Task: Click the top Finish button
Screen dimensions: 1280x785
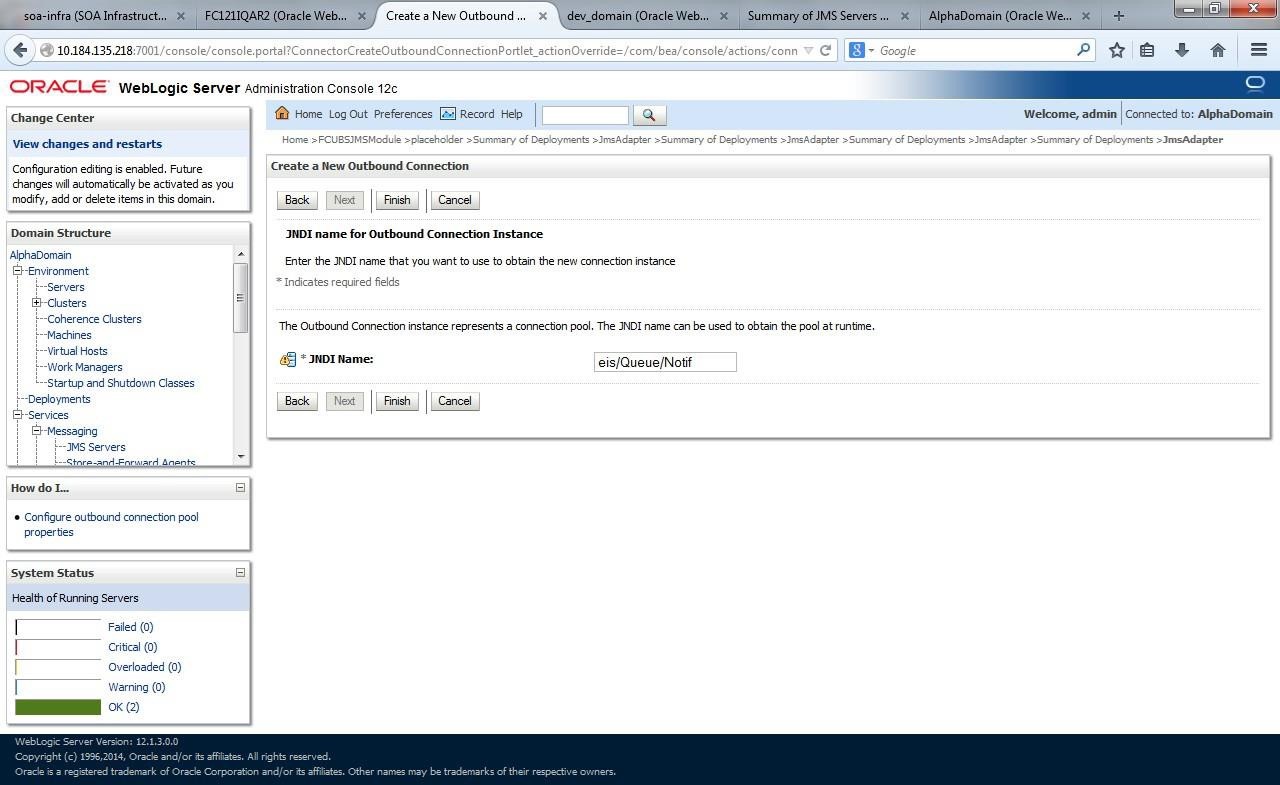Action: (x=397, y=200)
